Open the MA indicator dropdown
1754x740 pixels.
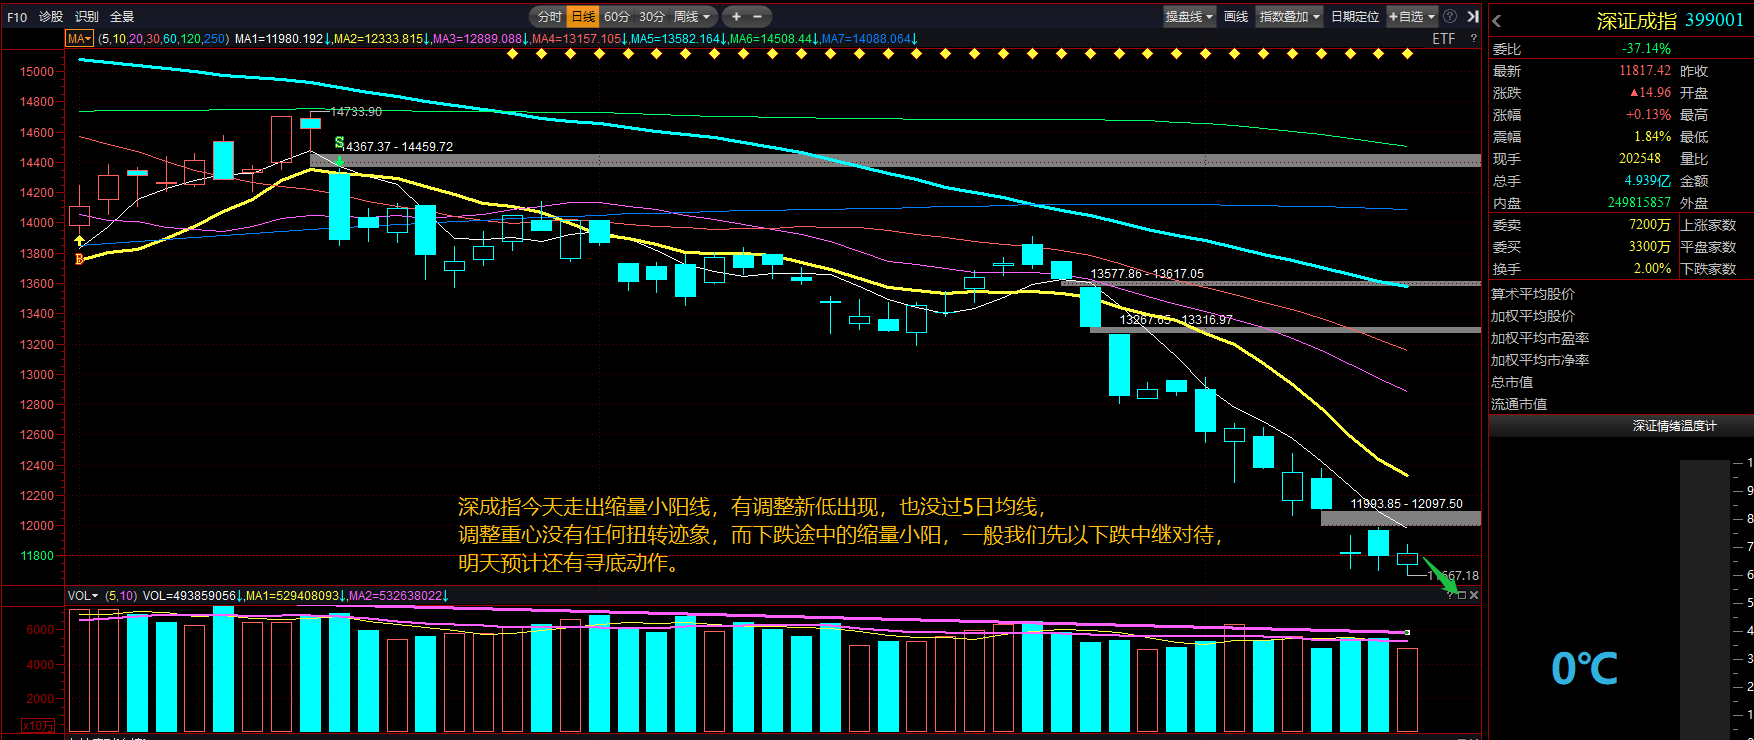[79, 38]
